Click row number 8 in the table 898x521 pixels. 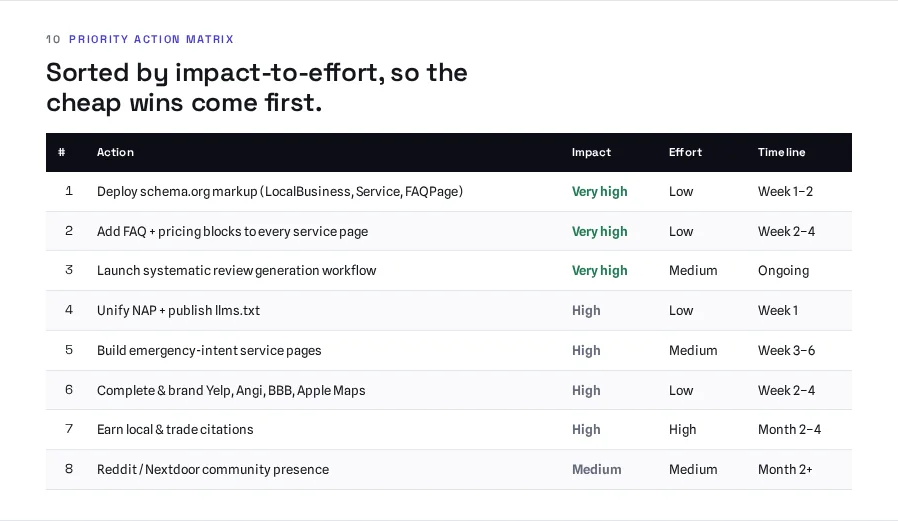click(69, 469)
